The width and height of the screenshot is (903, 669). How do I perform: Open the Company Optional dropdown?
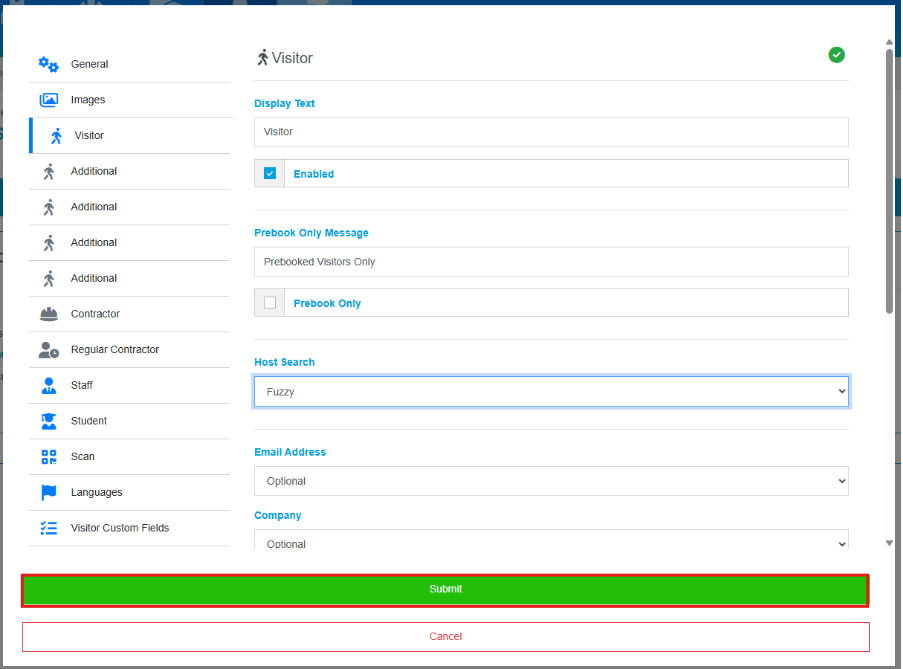tap(551, 540)
